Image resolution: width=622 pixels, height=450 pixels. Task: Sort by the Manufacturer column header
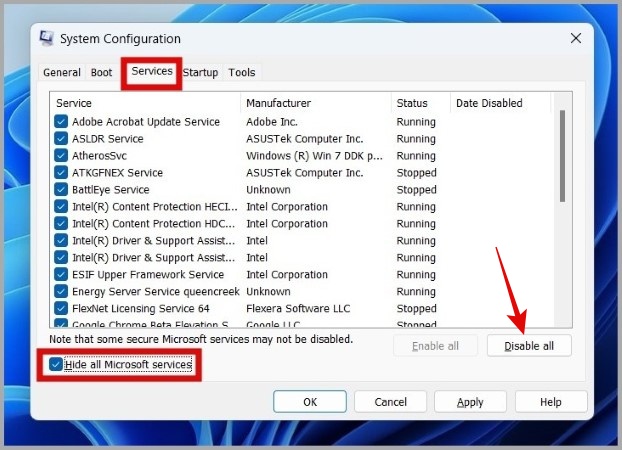point(316,103)
